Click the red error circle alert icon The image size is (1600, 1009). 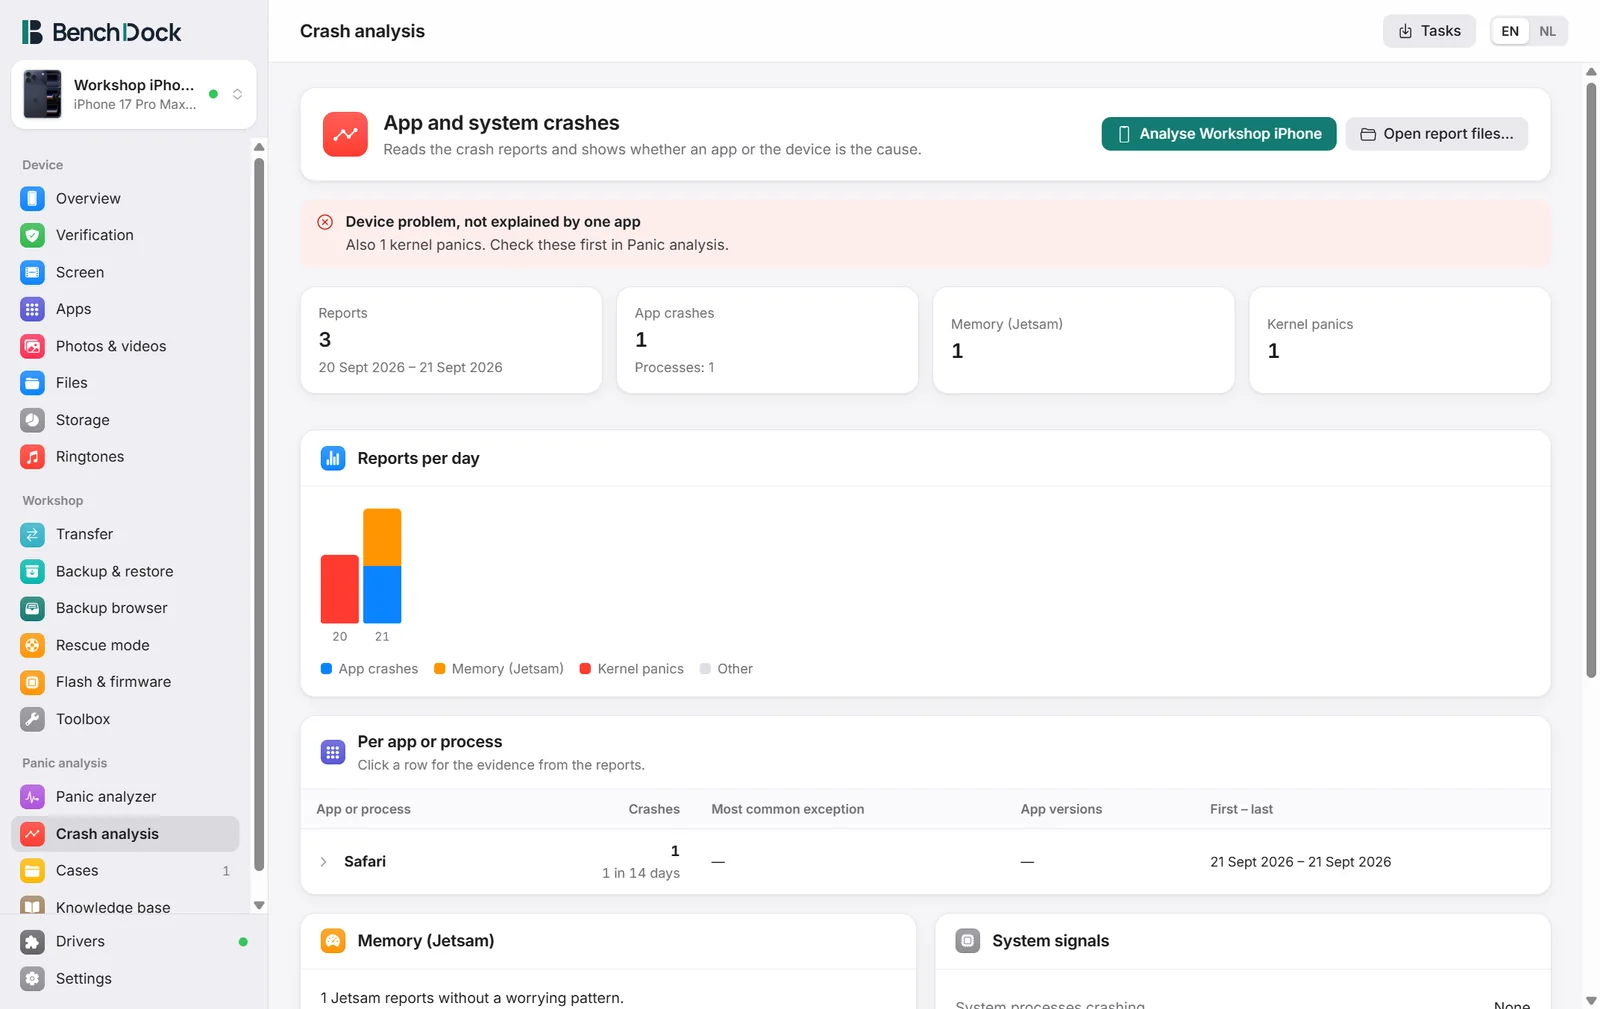click(x=325, y=222)
